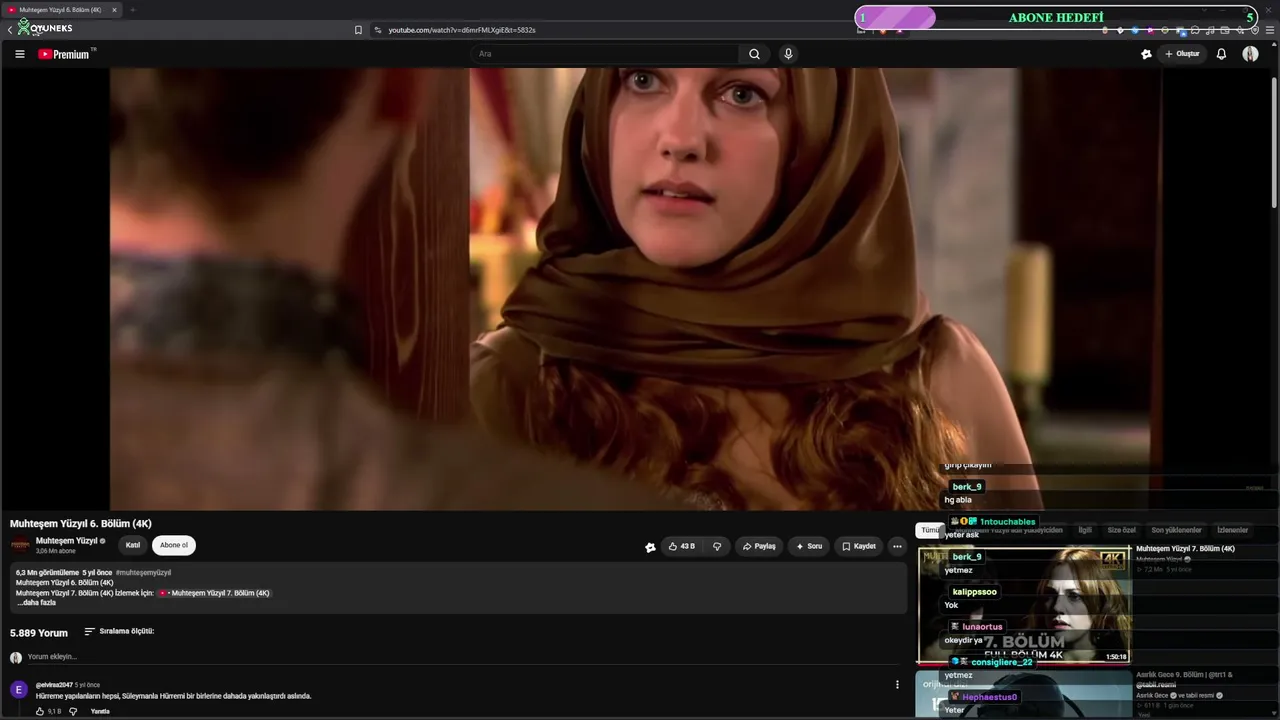Screen dimensions: 1280x720
Task: Start voice search with the microphone
Action: tap(788, 54)
